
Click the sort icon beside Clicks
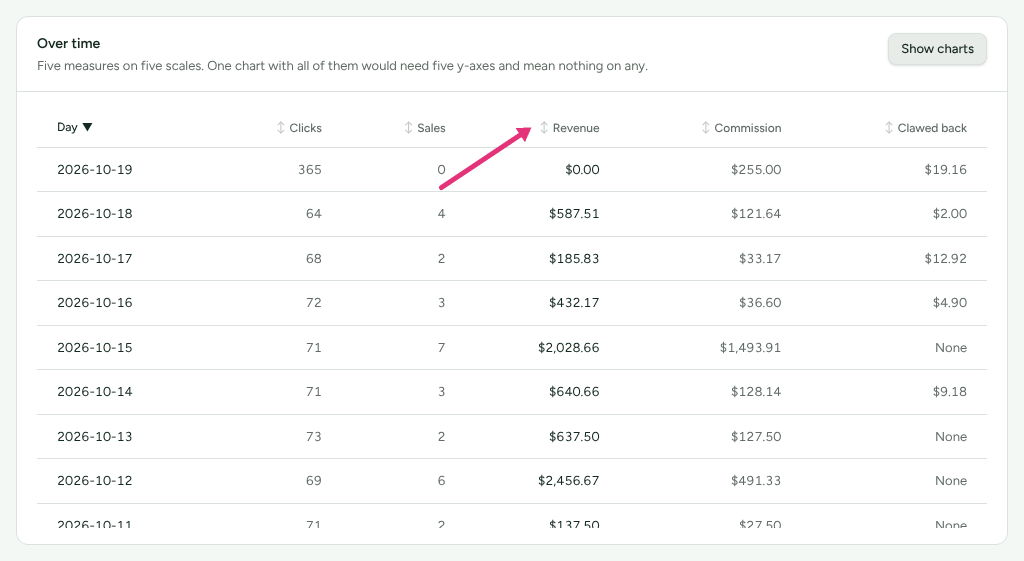[x=281, y=128]
